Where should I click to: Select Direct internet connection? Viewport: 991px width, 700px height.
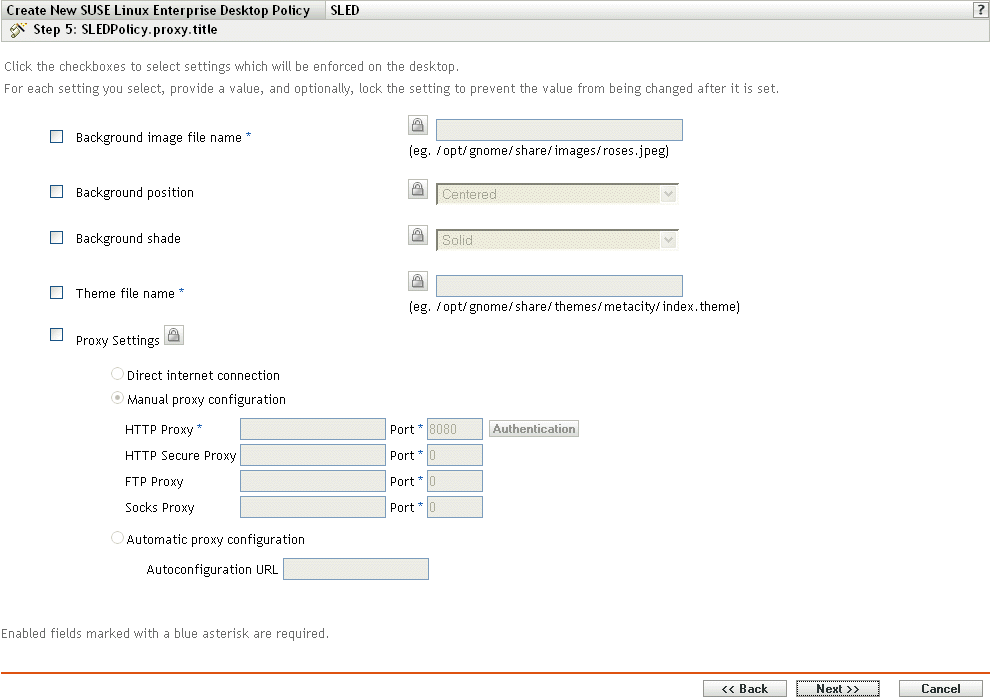pos(117,373)
